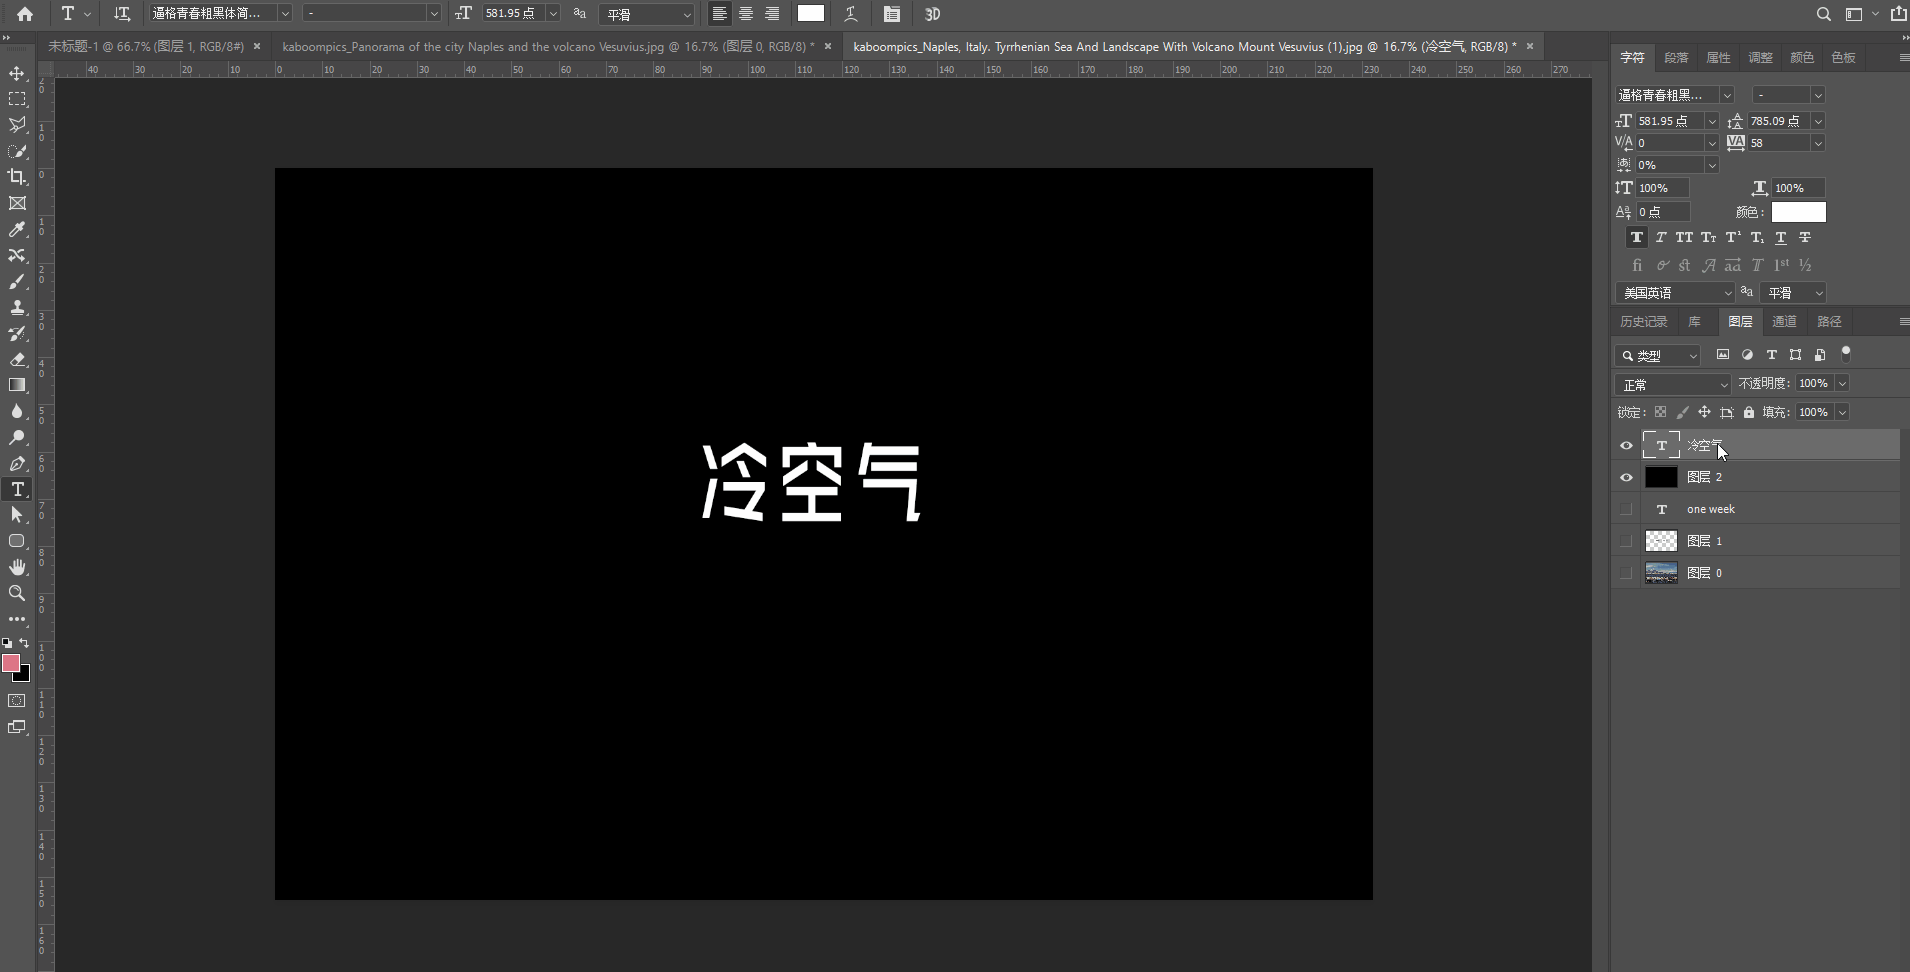Show the one week text layer

point(1626,509)
